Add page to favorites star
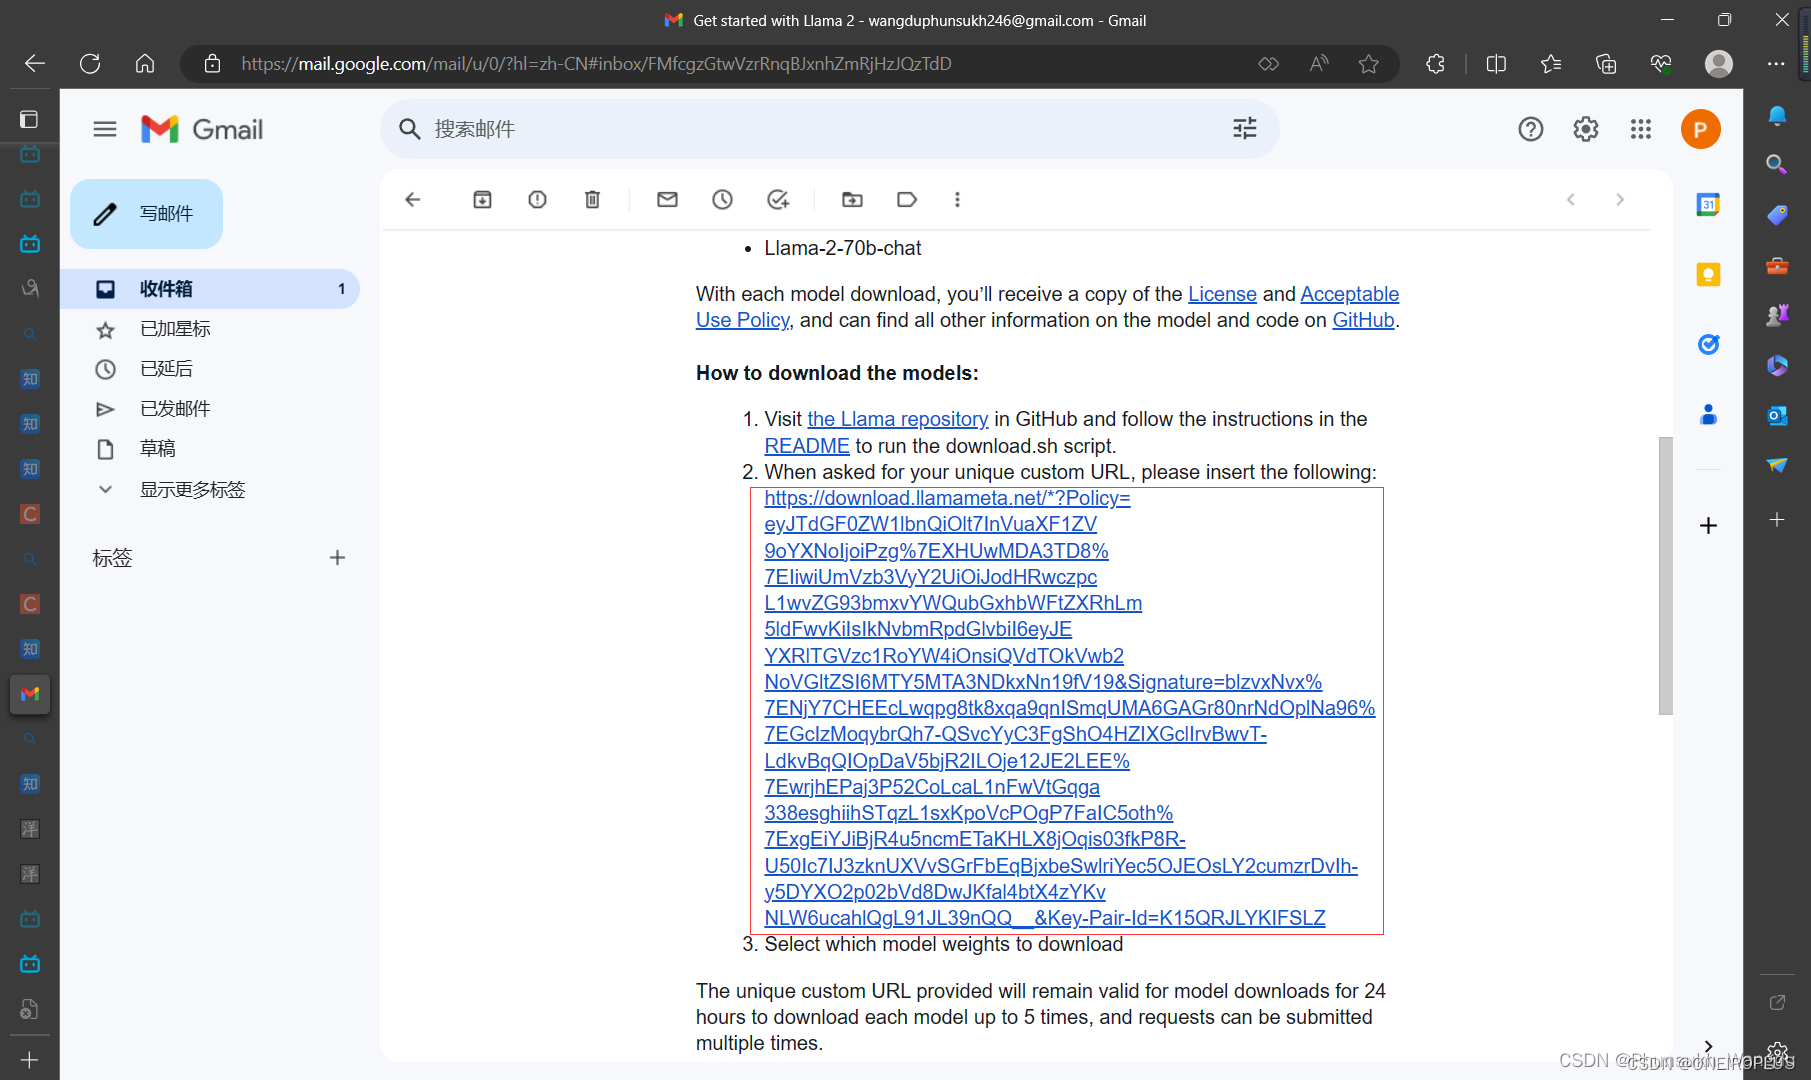The height and width of the screenshot is (1080, 1811). pyautogui.click(x=1368, y=64)
